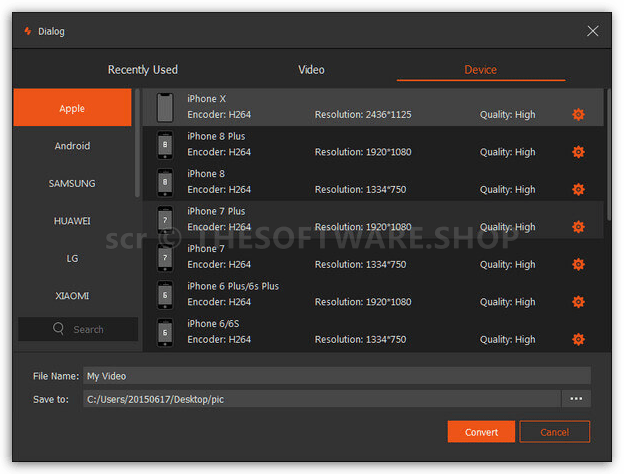This screenshot has width=624, height=474.
Task: Click the brand sidebar scrollbar
Action: coord(137,143)
